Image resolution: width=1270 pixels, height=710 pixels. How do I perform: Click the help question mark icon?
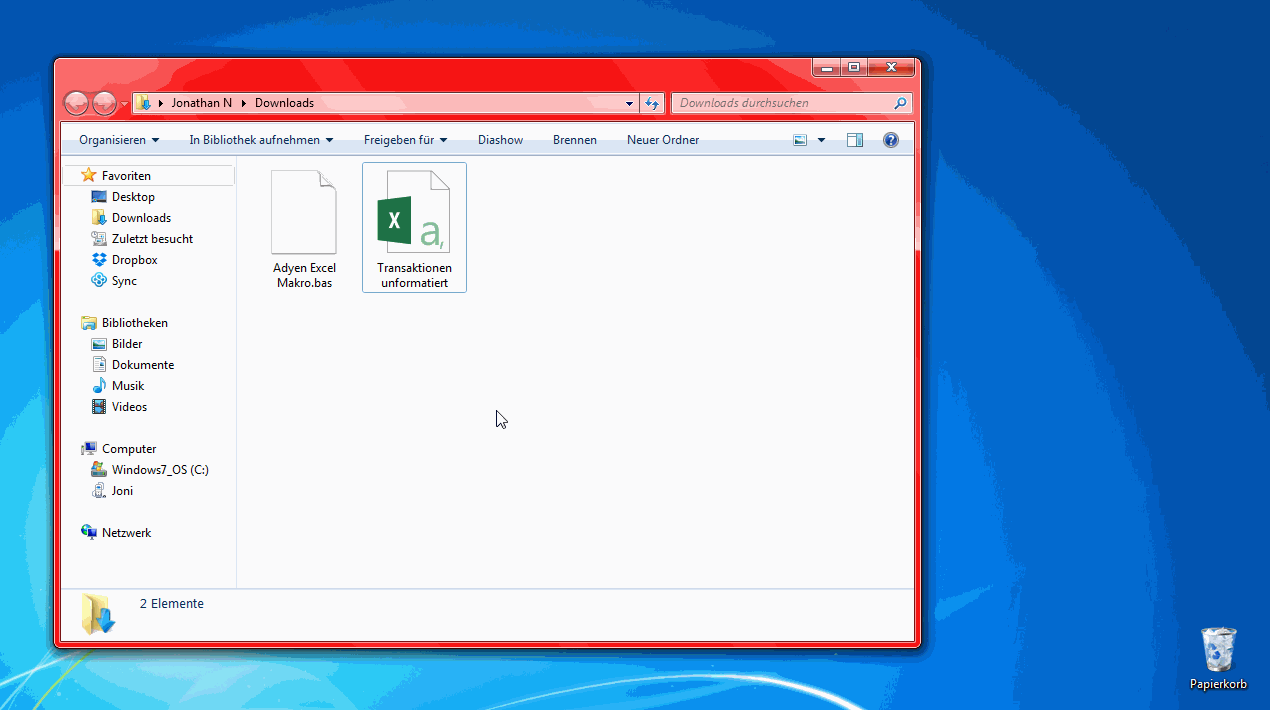891,140
